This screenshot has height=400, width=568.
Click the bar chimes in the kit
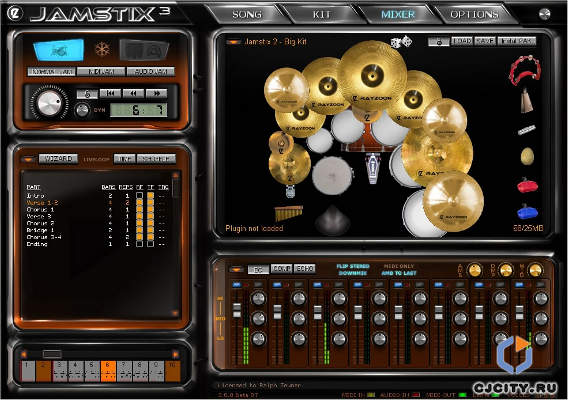click(x=289, y=213)
